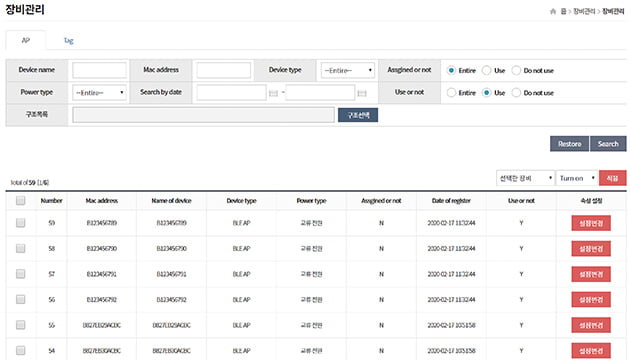Click the 장비관리 page title
The width and height of the screenshot is (630, 364).
[25, 9]
